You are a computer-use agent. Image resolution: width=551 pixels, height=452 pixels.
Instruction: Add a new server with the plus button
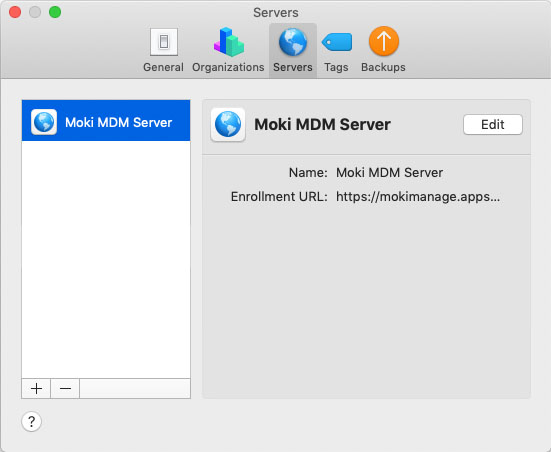pos(36,388)
